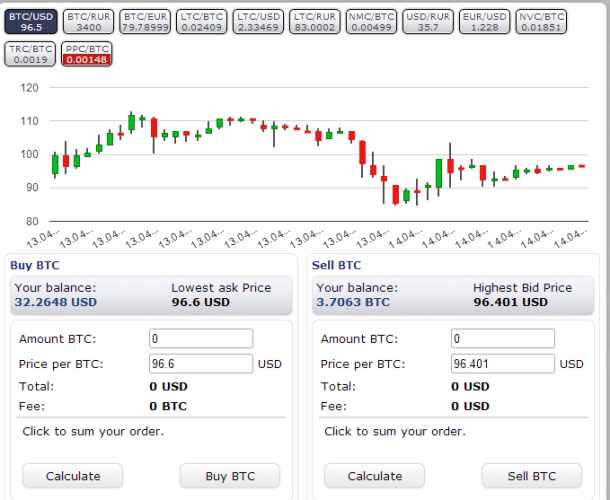This screenshot has width=610, height=500.
Task: Click the 80 label on chart axis
Action: point(32,221)
